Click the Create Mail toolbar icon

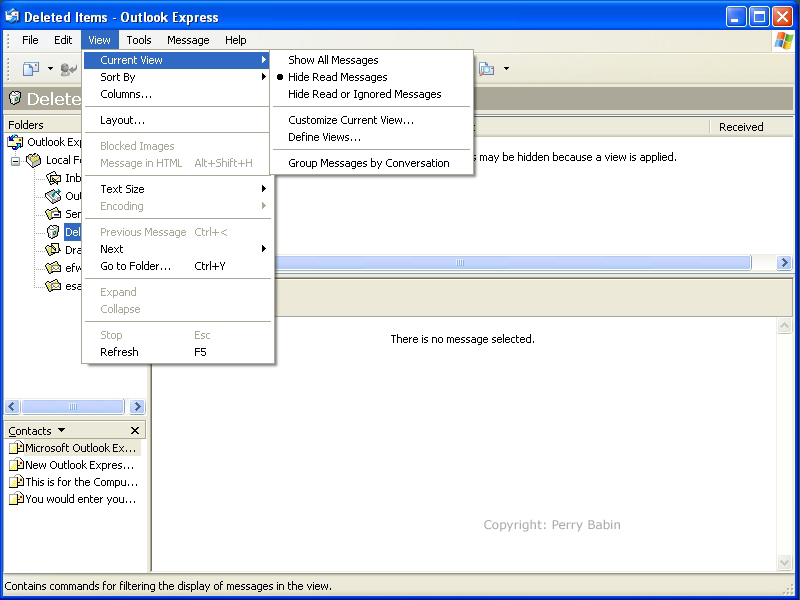[x=31, y=69]
